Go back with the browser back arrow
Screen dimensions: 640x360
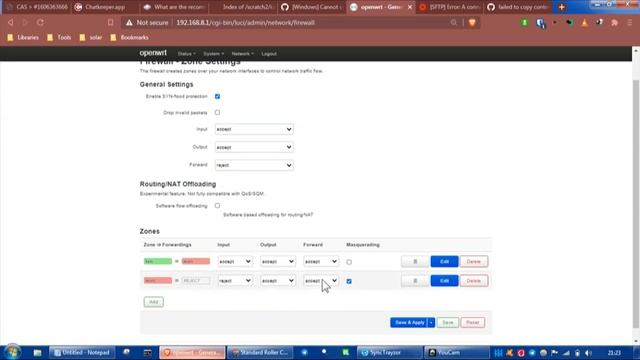point(11,22)
